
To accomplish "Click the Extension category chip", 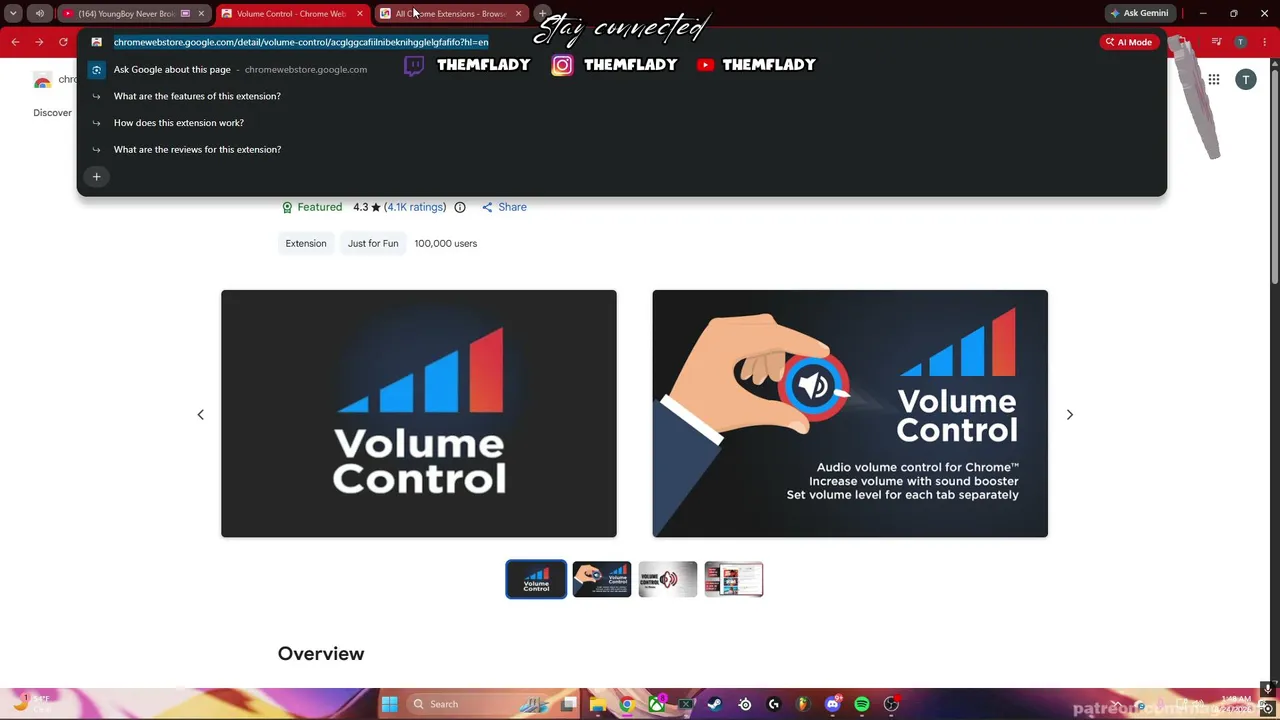I will [x=306, y=243].
